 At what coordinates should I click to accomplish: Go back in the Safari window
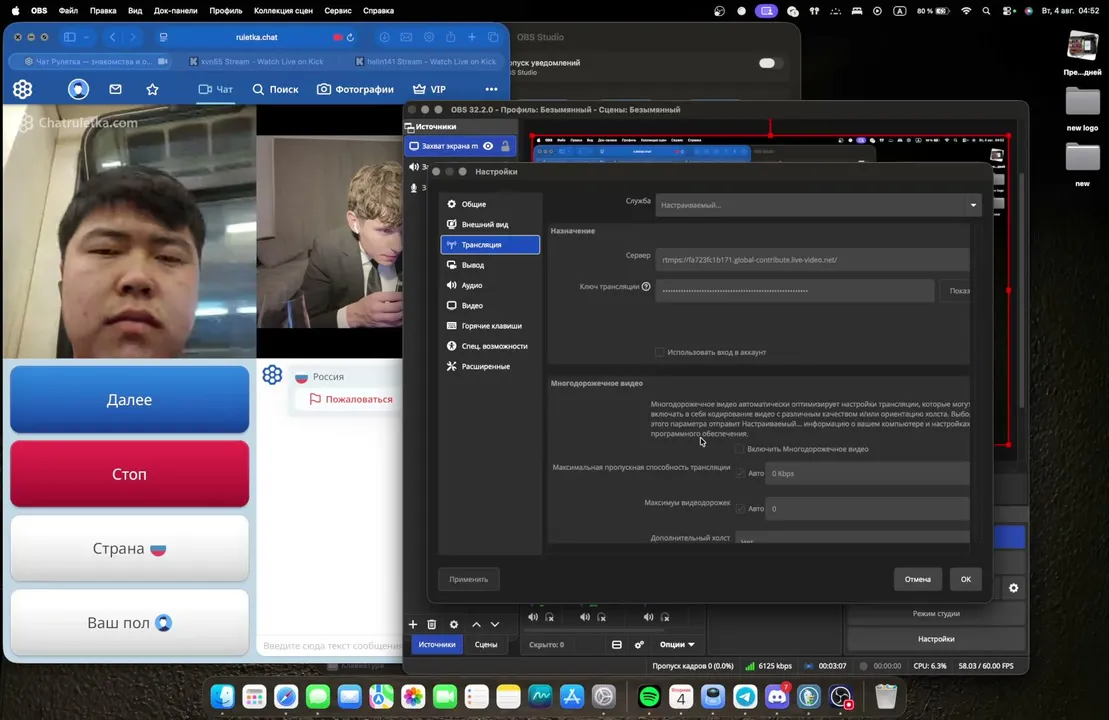click(112, 37)
